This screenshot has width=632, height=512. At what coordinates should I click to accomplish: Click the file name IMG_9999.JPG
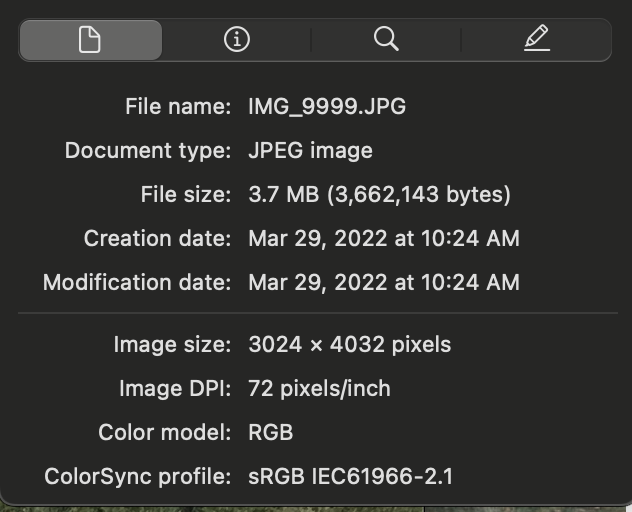327,107
